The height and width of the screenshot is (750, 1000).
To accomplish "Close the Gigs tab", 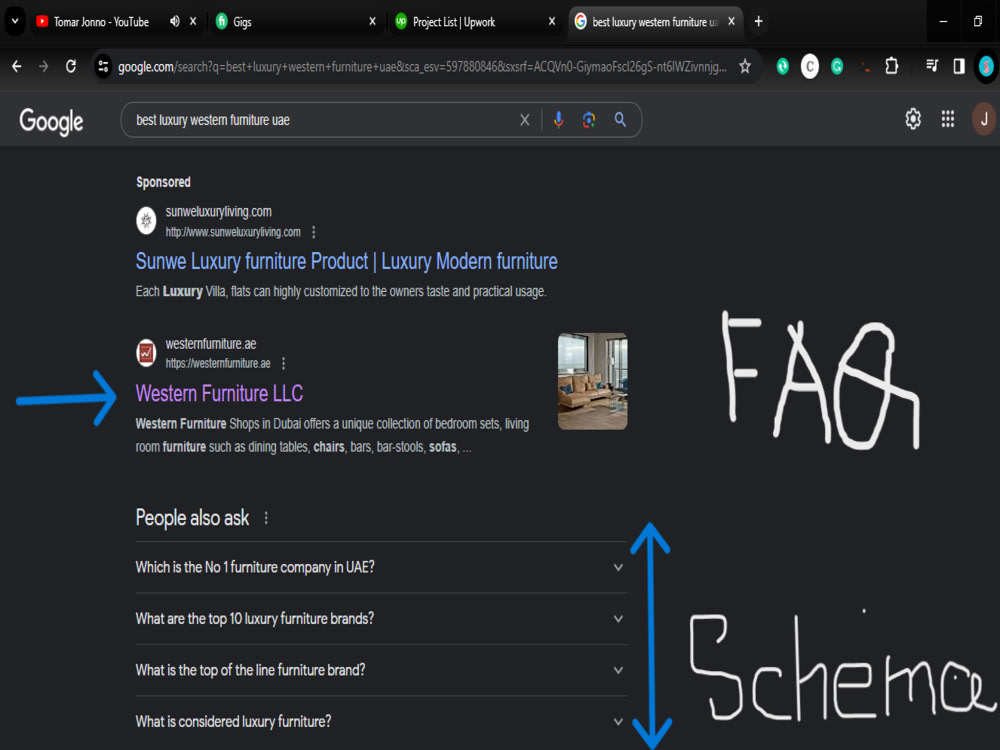I will tap(372, 22).
